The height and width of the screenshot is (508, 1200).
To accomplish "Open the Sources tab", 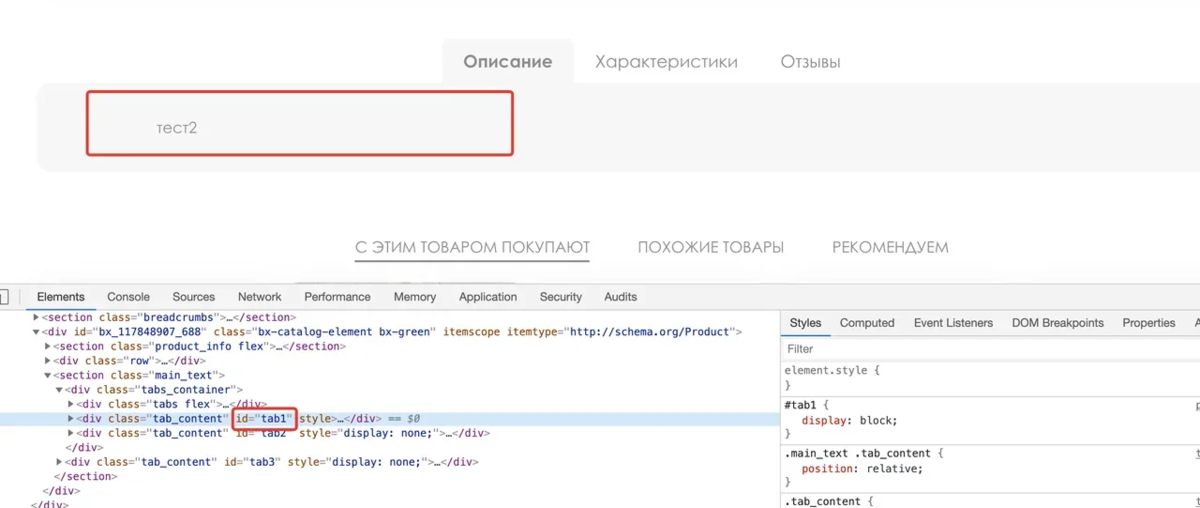I will [194, 297].
